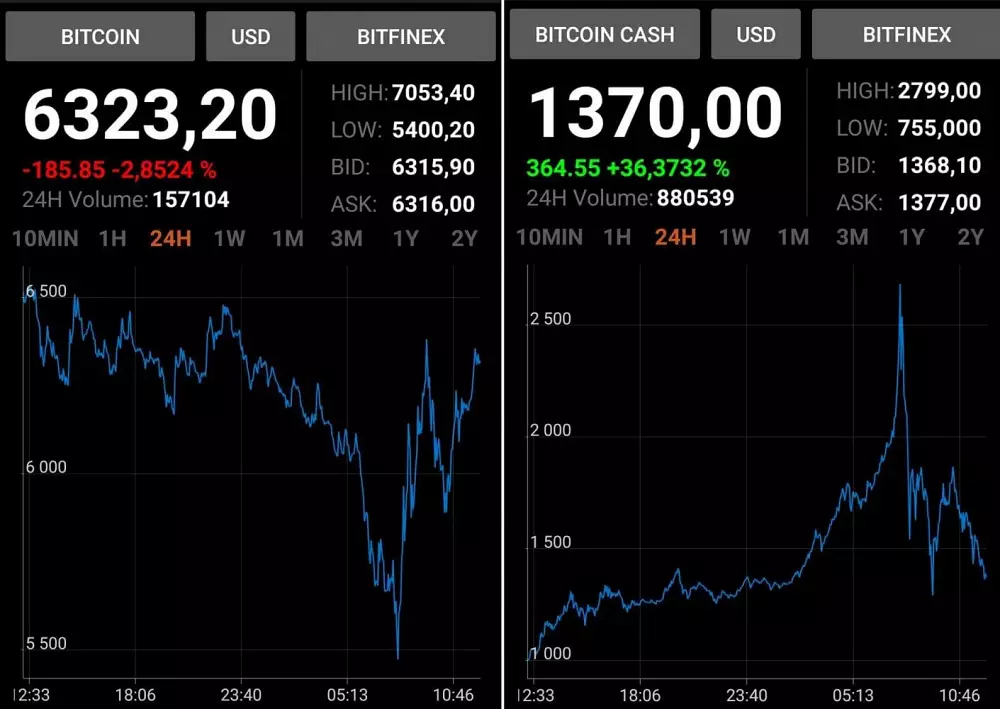Open the BITFINEX exchange selector on Bitcoin panel
The width and height of the screenshot is (1000, 709).
[x=400, y=36]
